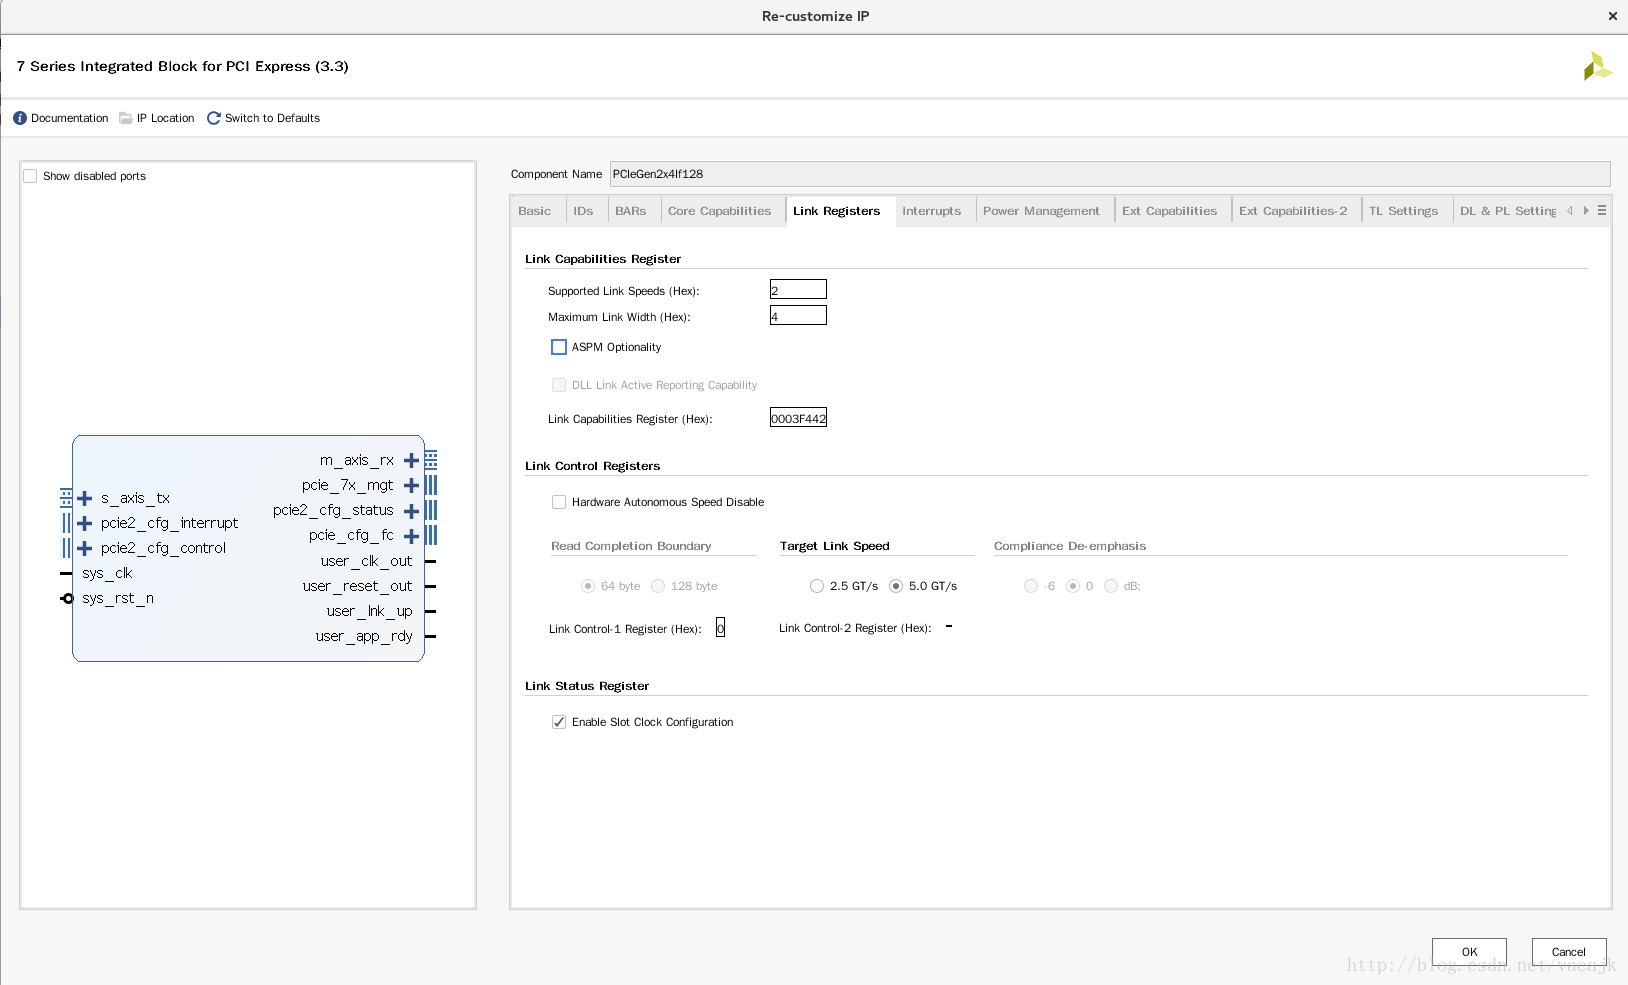1628x985 pixels.
Task: Toggle DLL Link Active Reporting Capability checkbox
Action: click(x=559, y=385)
